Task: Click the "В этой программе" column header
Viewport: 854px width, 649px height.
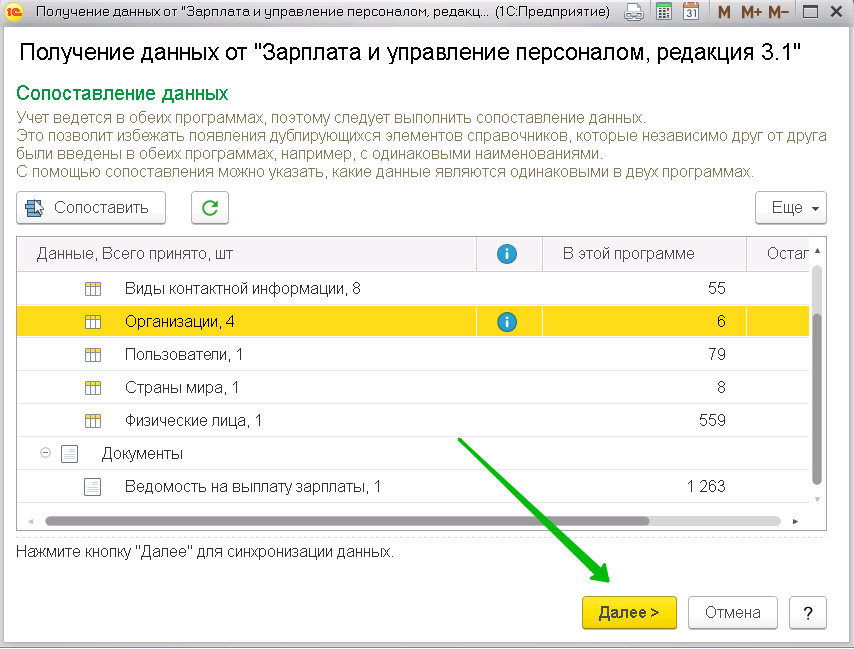Action: 644,254
